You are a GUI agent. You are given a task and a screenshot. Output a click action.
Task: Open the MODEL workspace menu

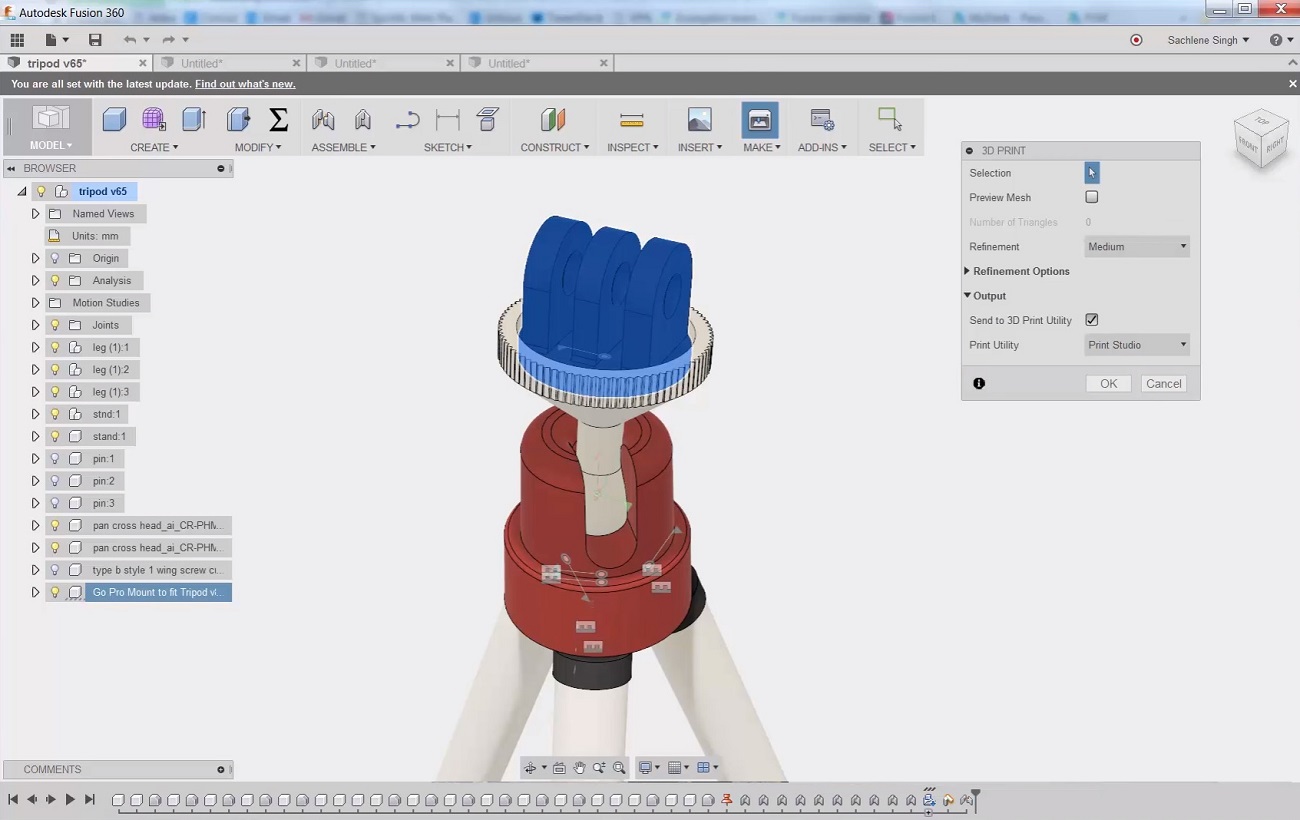(x=49, y=146)
